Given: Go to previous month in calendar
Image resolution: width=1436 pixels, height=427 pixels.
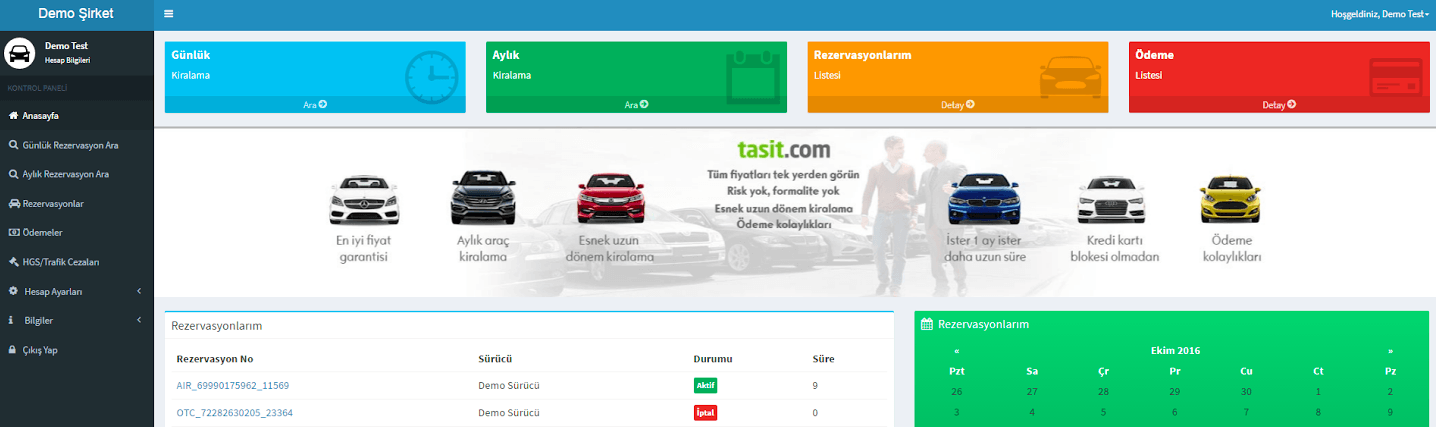Looking at the screenshot, I should tap(957, 351).
